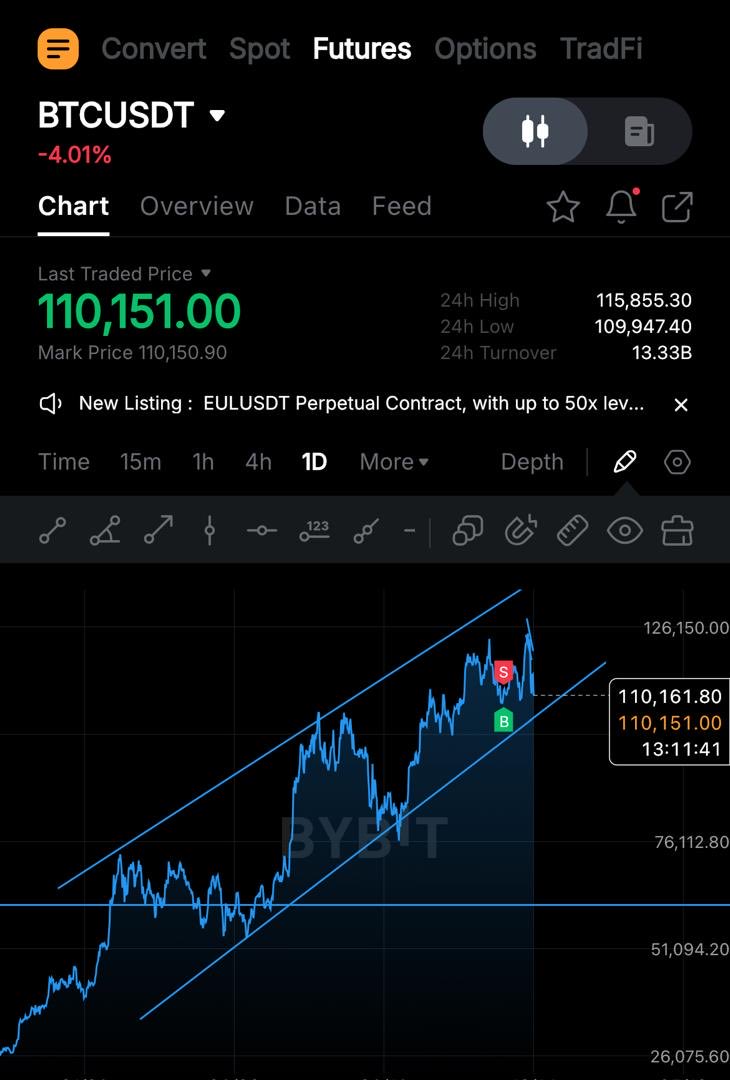
Task: Select the vertical line drawing tool
Action: point(209,531)
